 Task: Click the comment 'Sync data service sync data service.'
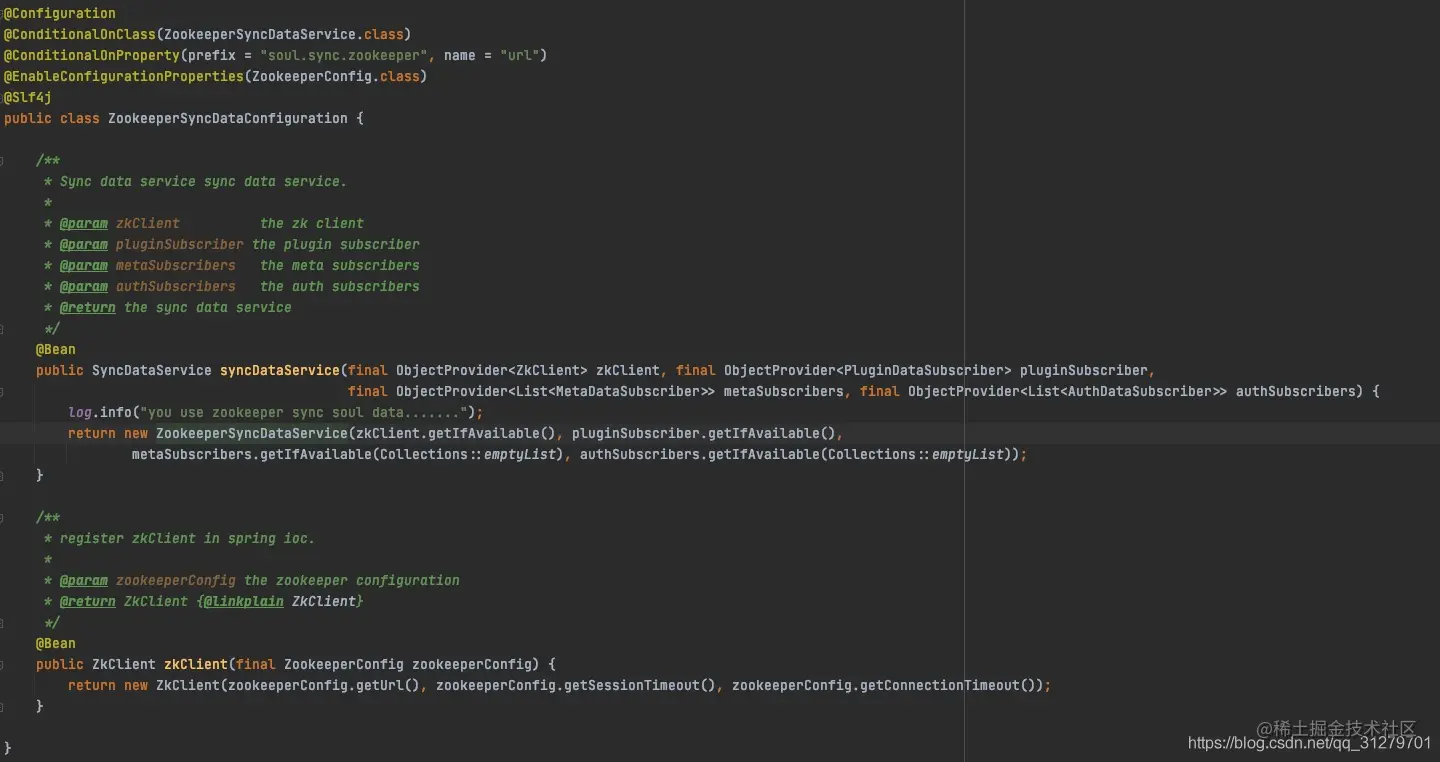[203, 181]
